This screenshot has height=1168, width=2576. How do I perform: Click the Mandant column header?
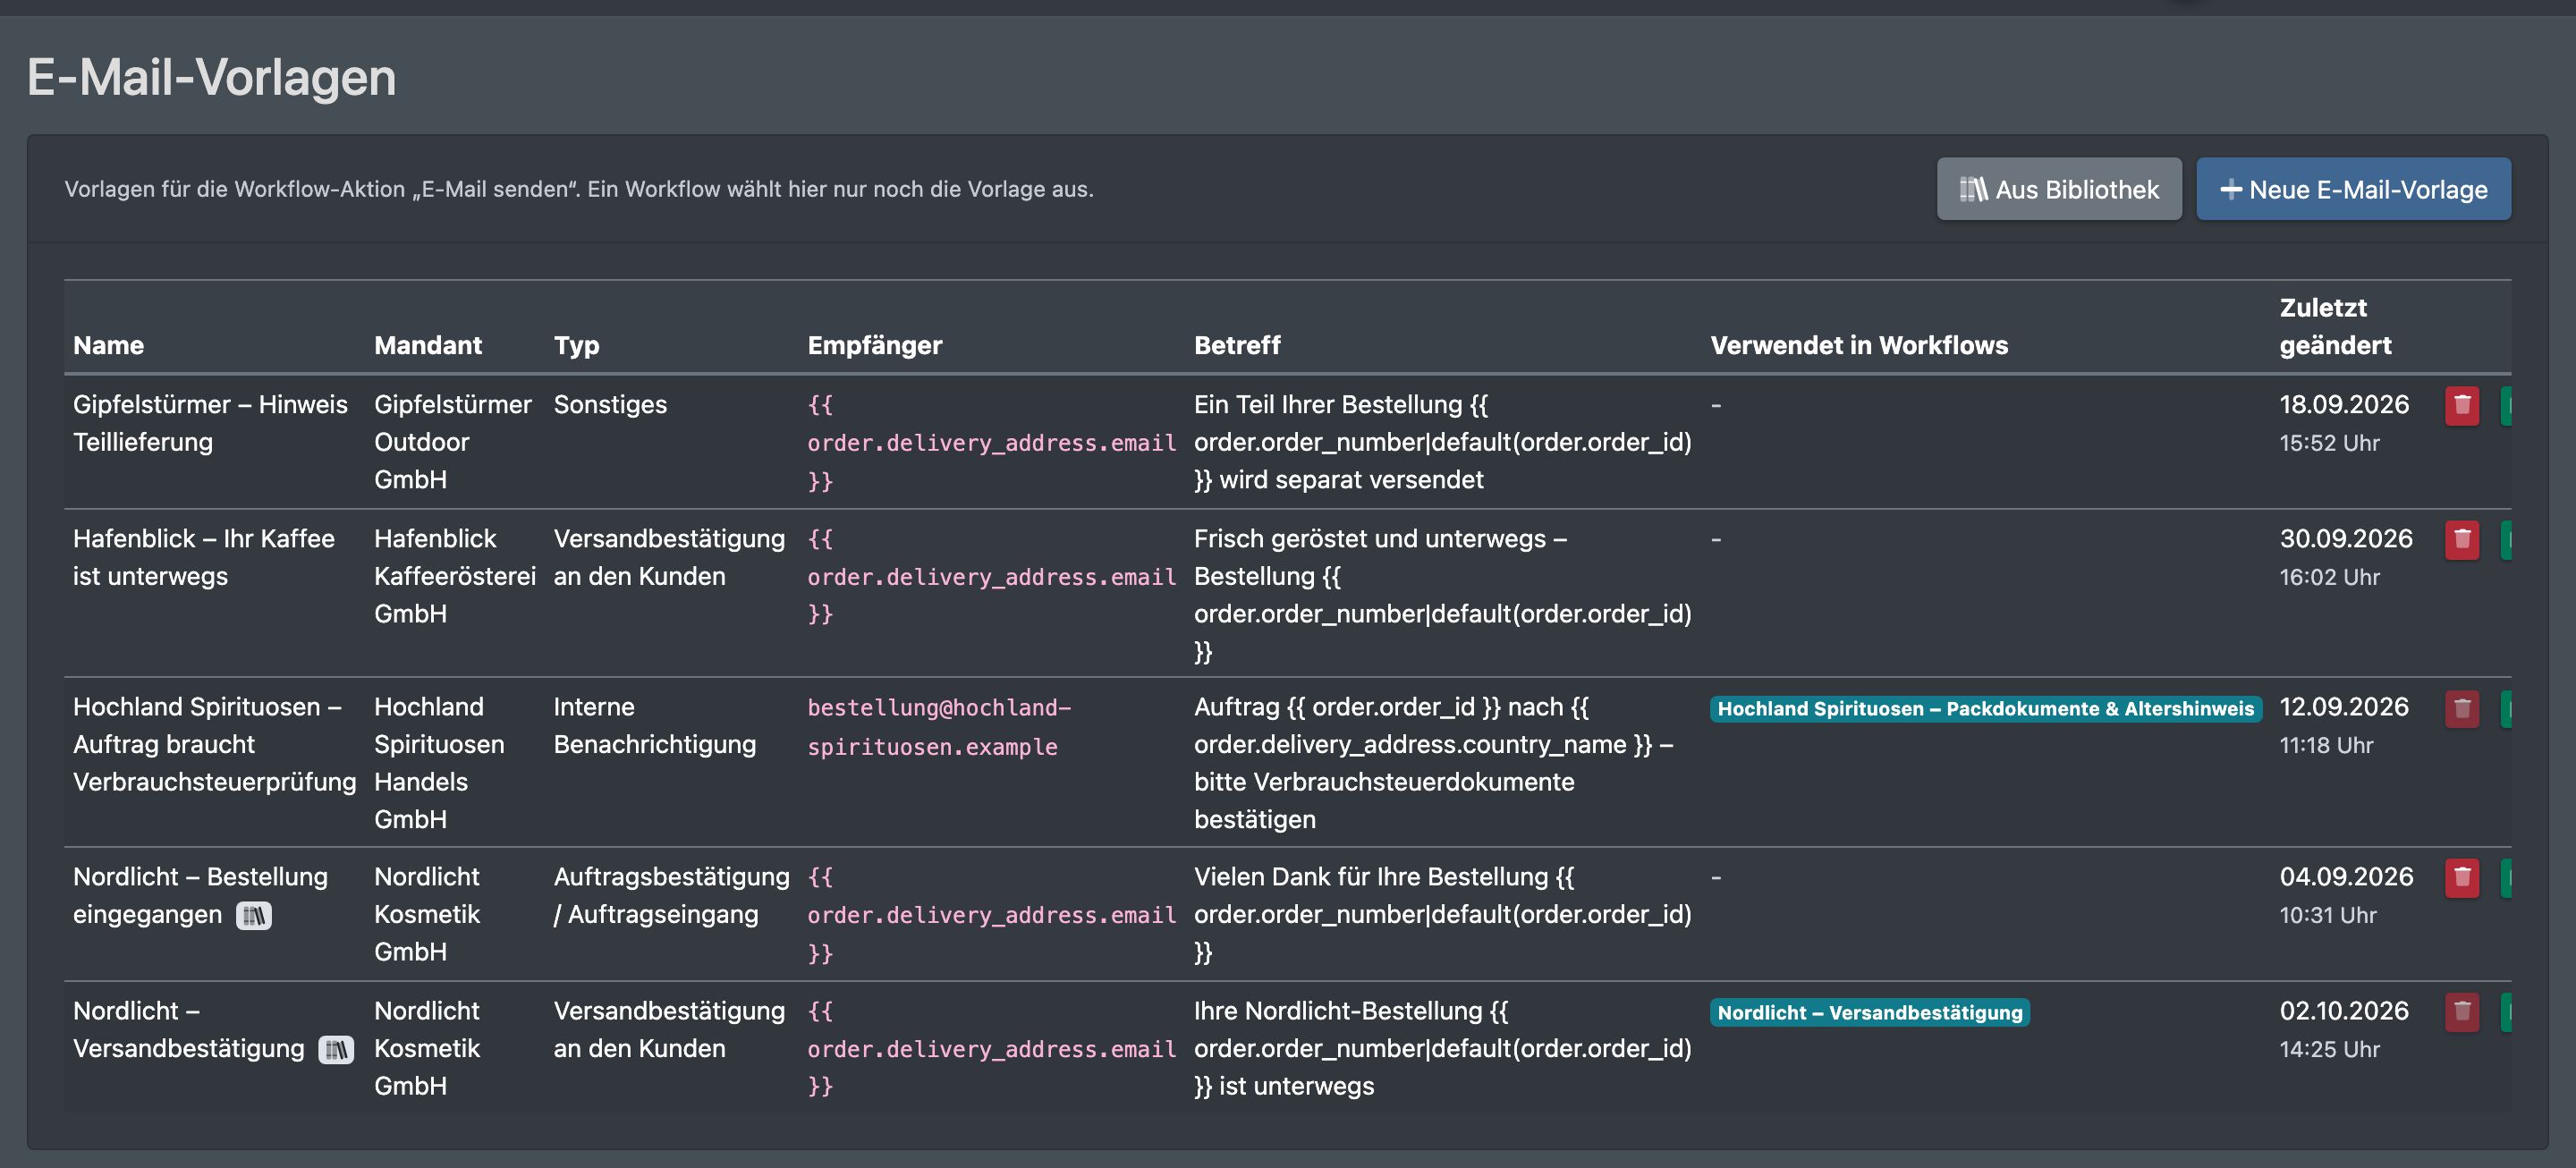pyautogui.click(x=428, y=345)
